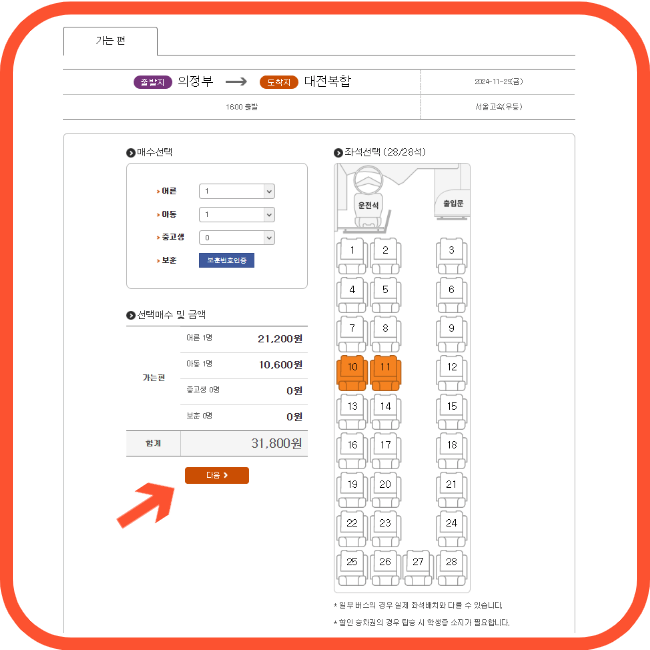Open the 중고생 (student) count dropdown

237,238
